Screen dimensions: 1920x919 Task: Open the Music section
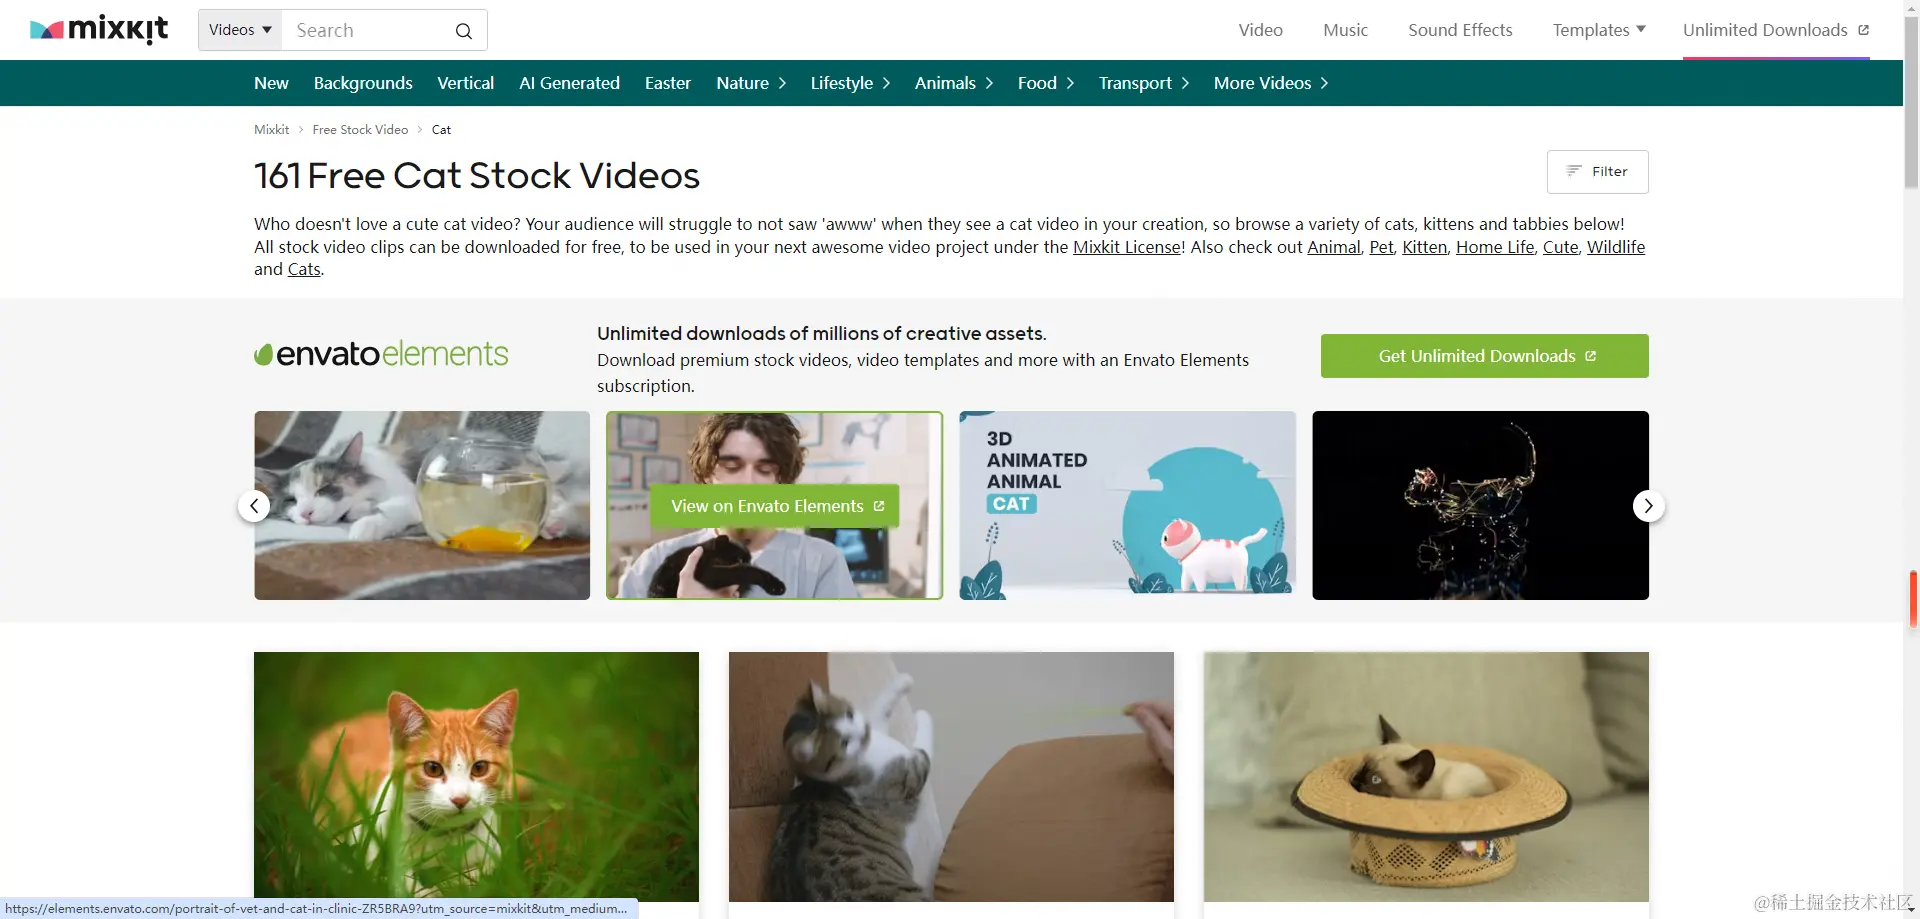click(1345, 30)
